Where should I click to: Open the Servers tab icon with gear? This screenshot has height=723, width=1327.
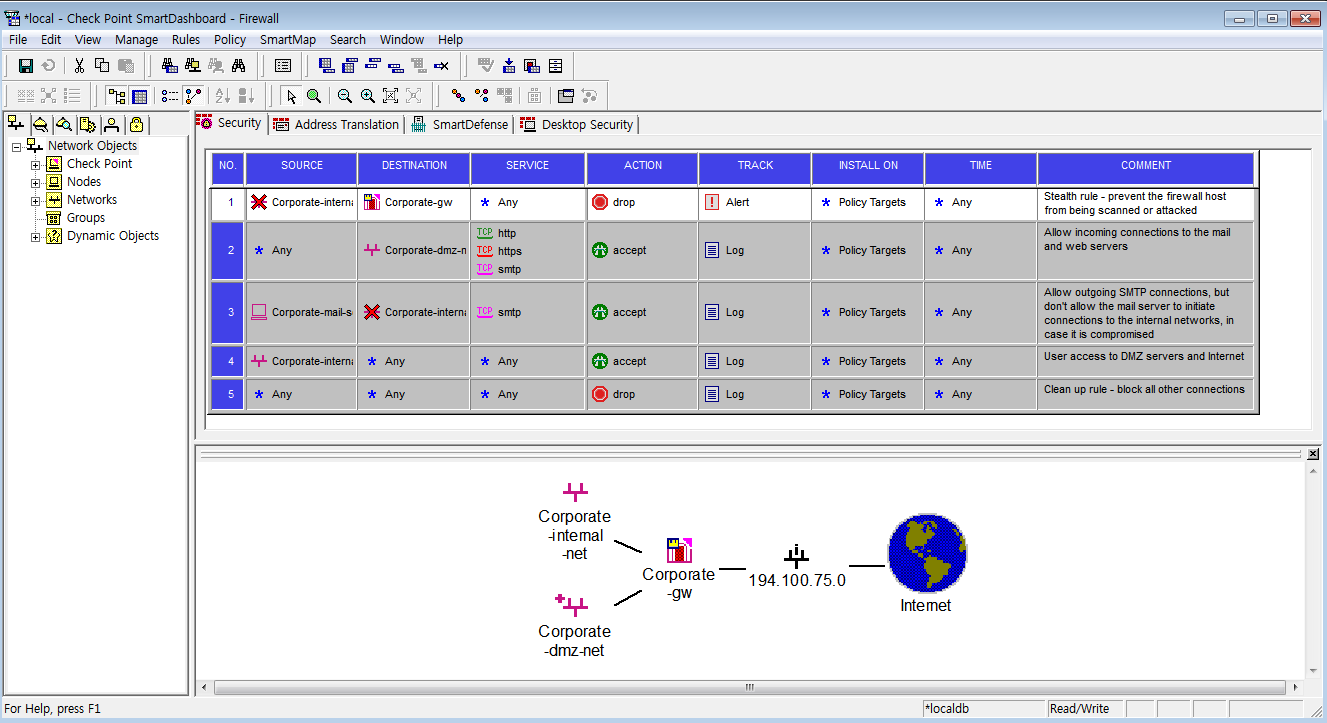pos(88,124)
